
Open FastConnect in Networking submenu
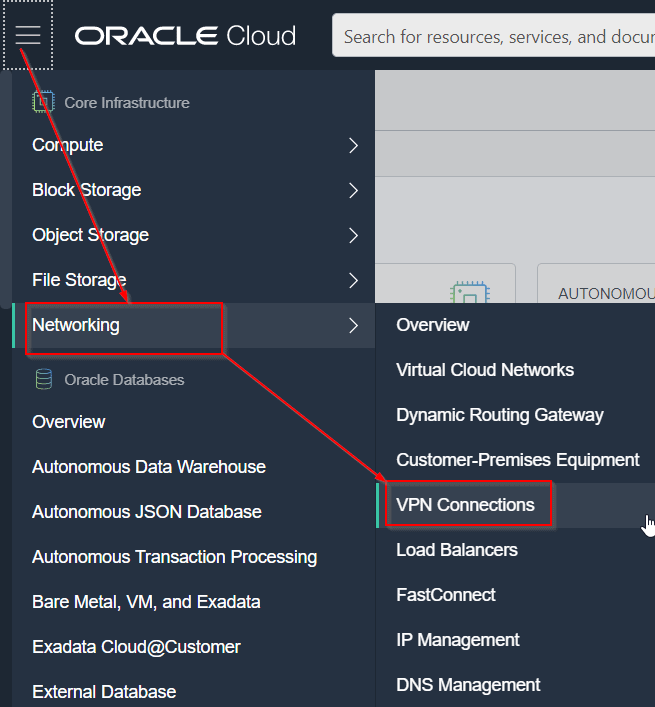click(446, 595)
